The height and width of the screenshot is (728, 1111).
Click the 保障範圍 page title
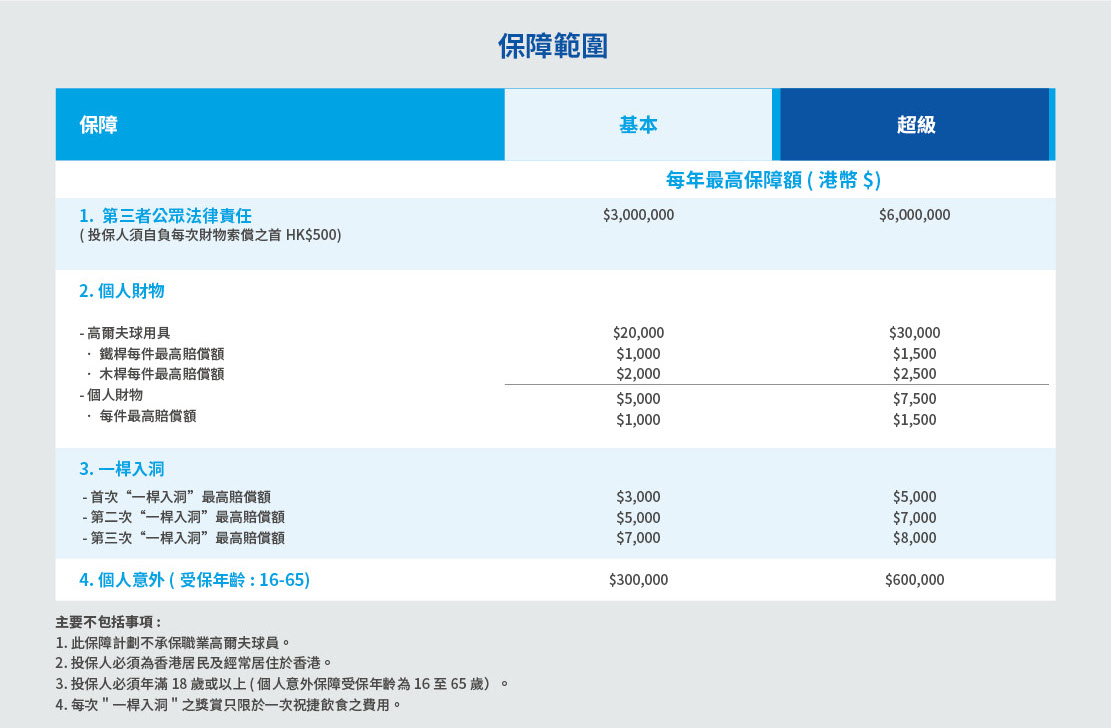coord(553,46)
